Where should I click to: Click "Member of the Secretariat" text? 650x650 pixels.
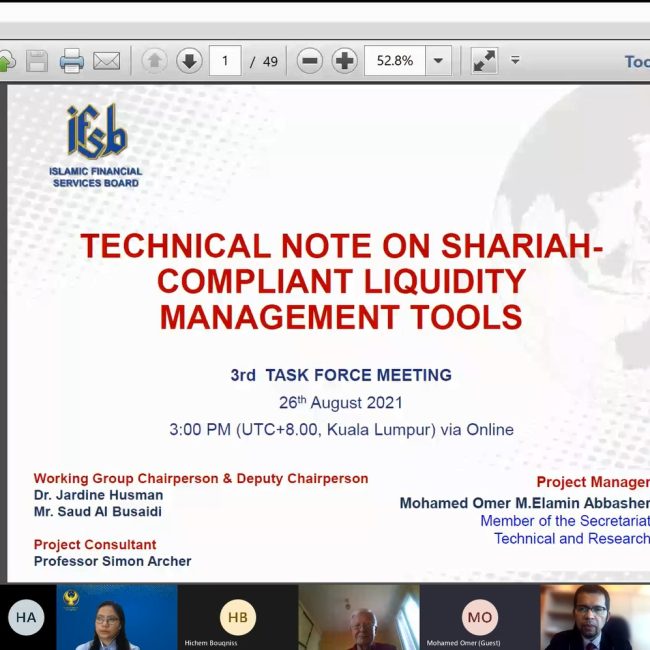565,521
